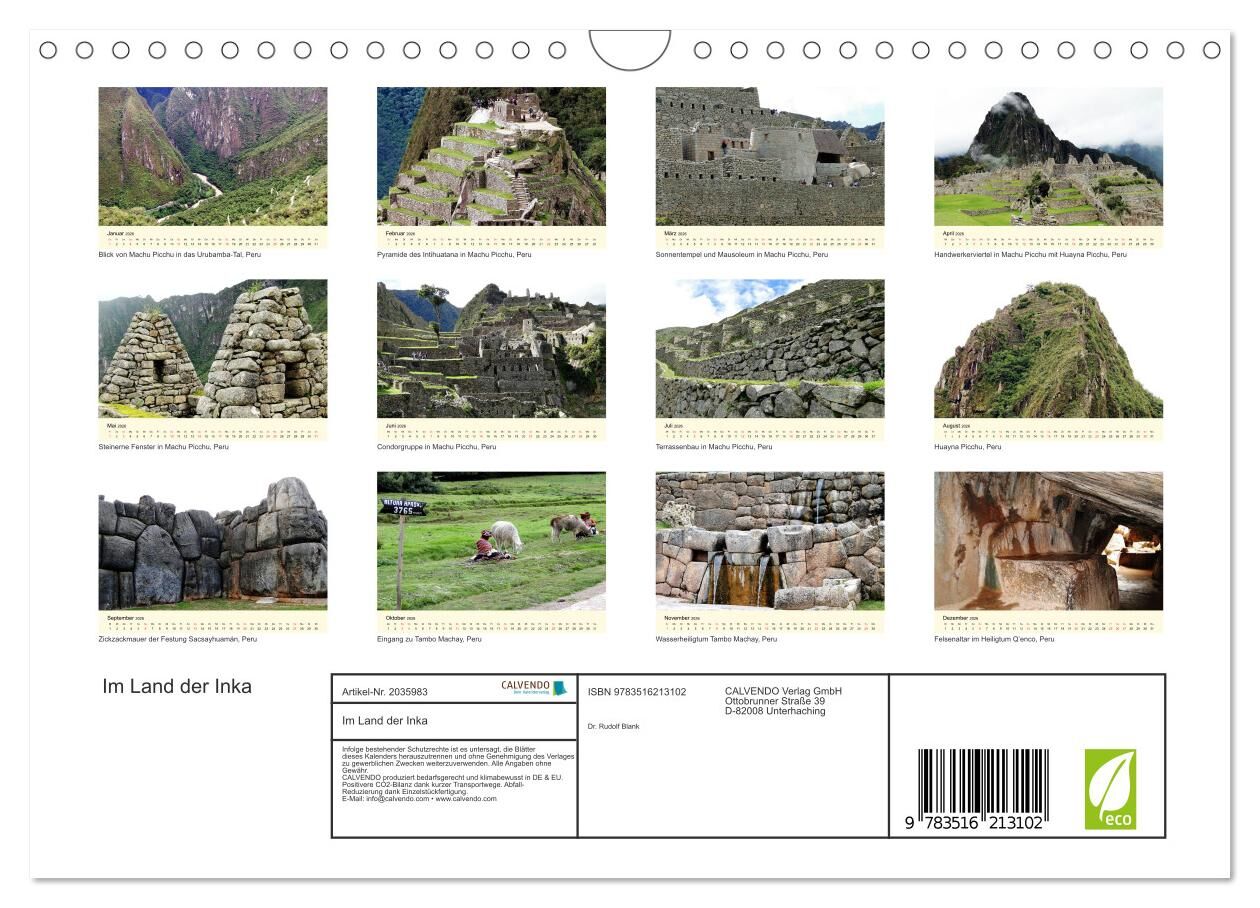Image resolution: width=1260 pixels, height=908 pixels.
Task: Select the Pyramide des Intihuatana photo
Action: coord(491,156)
